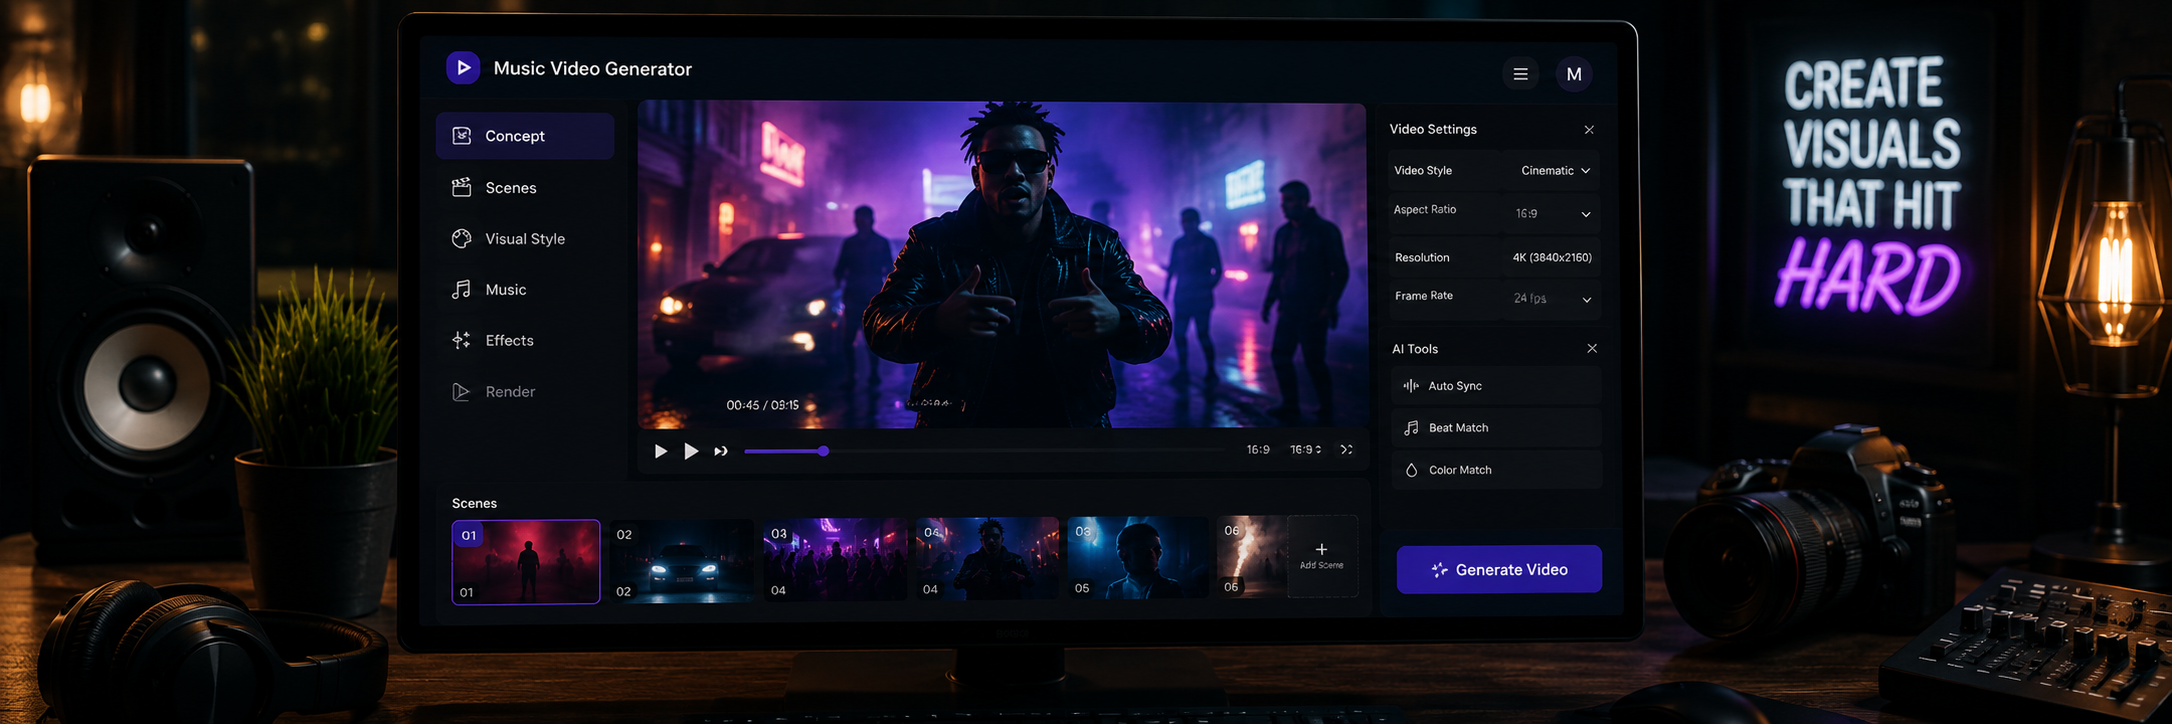Click the first play button in player
This screenshot has height=724, width=2172.
[660, 452]
